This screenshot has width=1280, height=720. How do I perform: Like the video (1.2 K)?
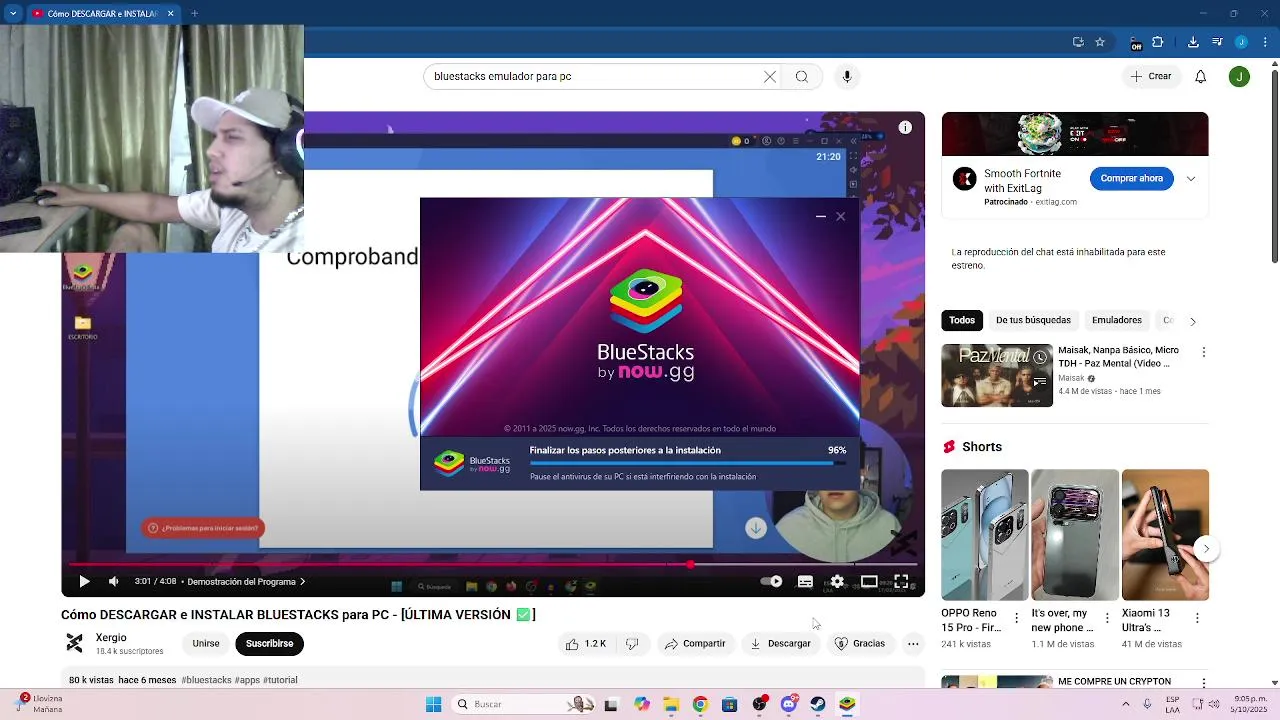click(586, 644)
